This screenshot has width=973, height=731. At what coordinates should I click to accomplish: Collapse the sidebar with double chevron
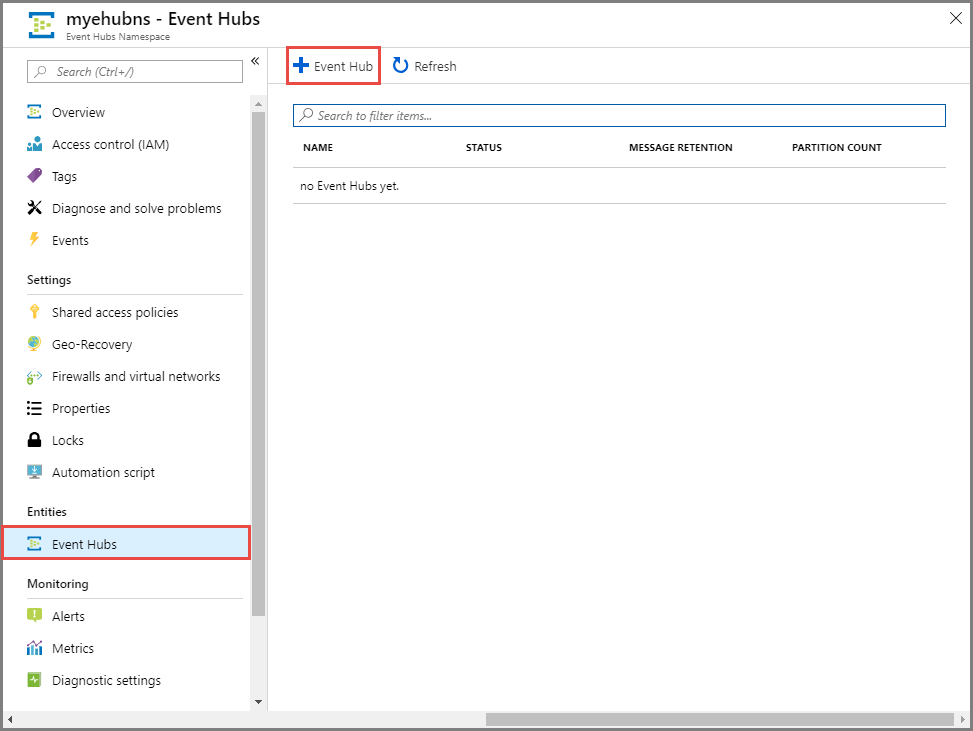click(255, 62)
